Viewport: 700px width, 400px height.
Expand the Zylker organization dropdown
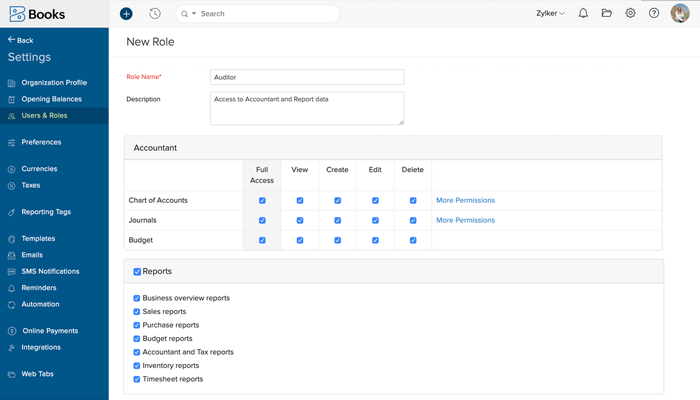(550, 14)
